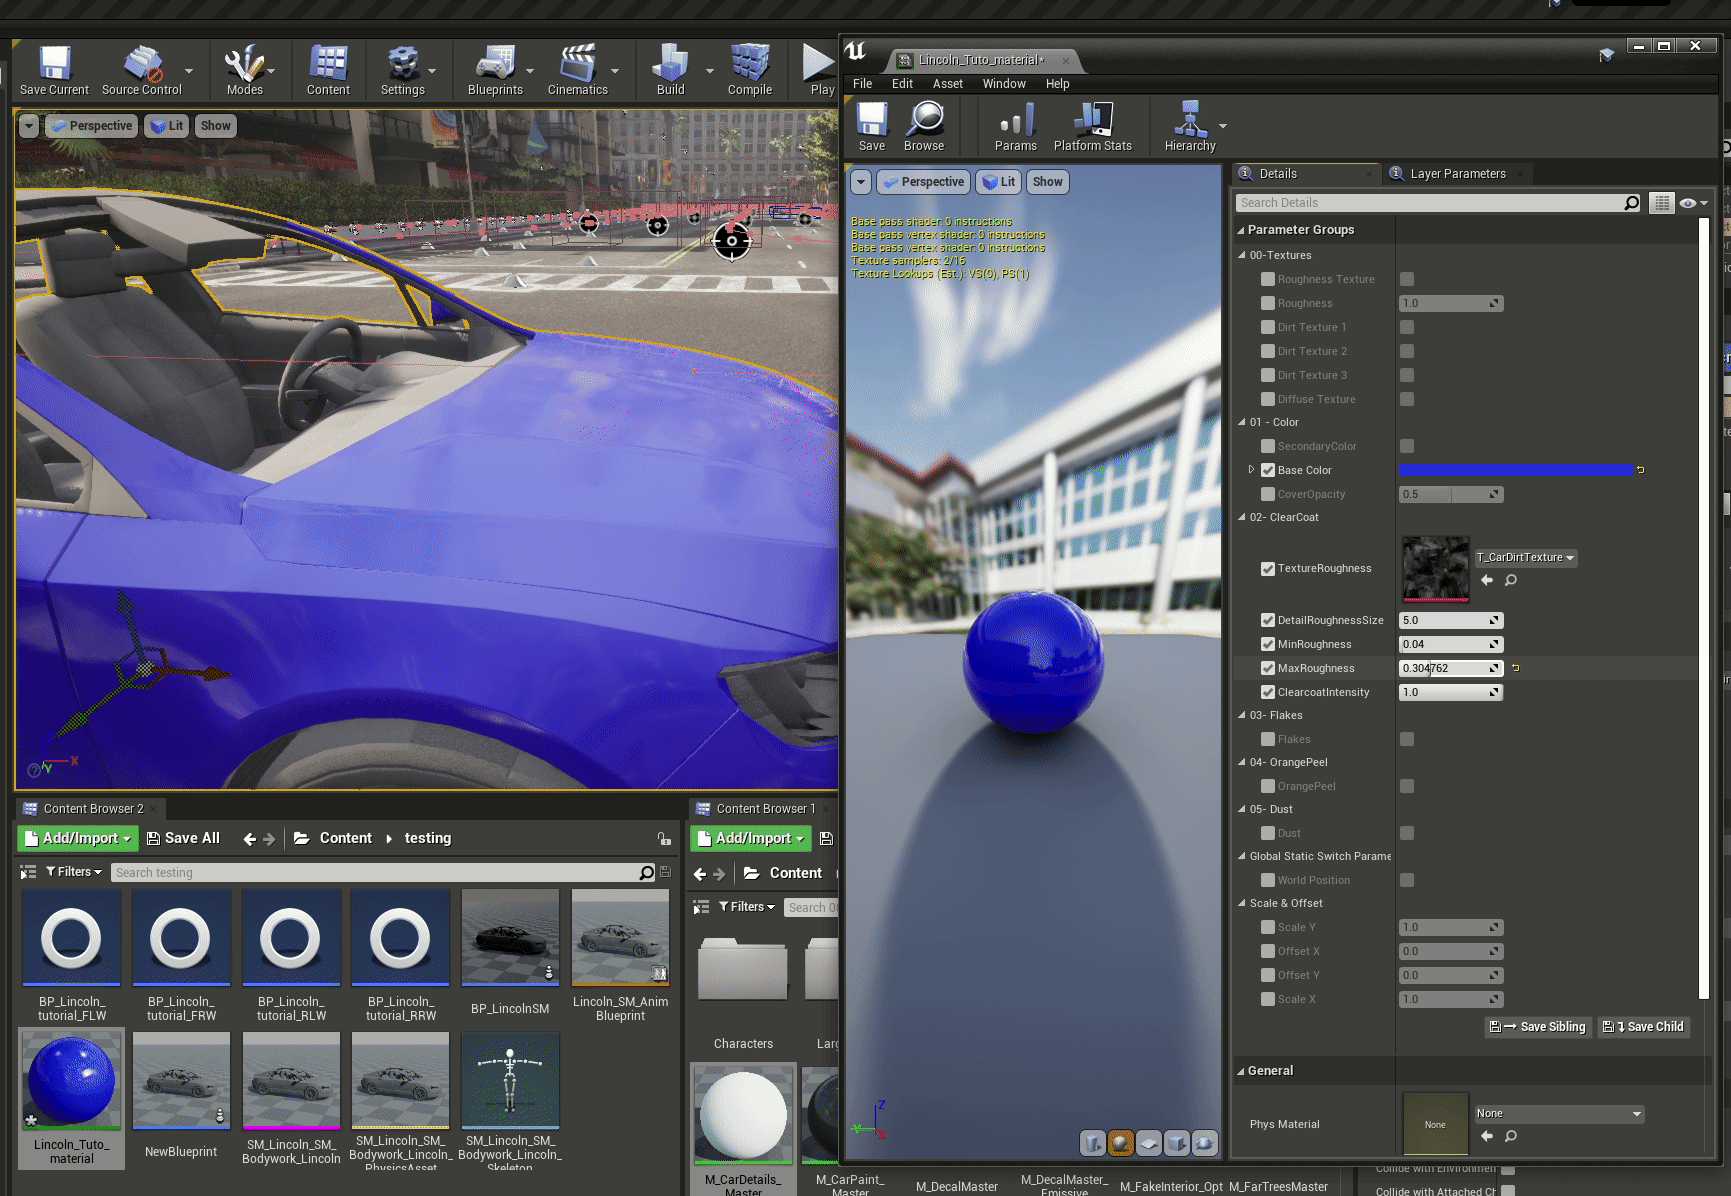
Task: Reset Base Color to default value
Action: (1640, 470)
